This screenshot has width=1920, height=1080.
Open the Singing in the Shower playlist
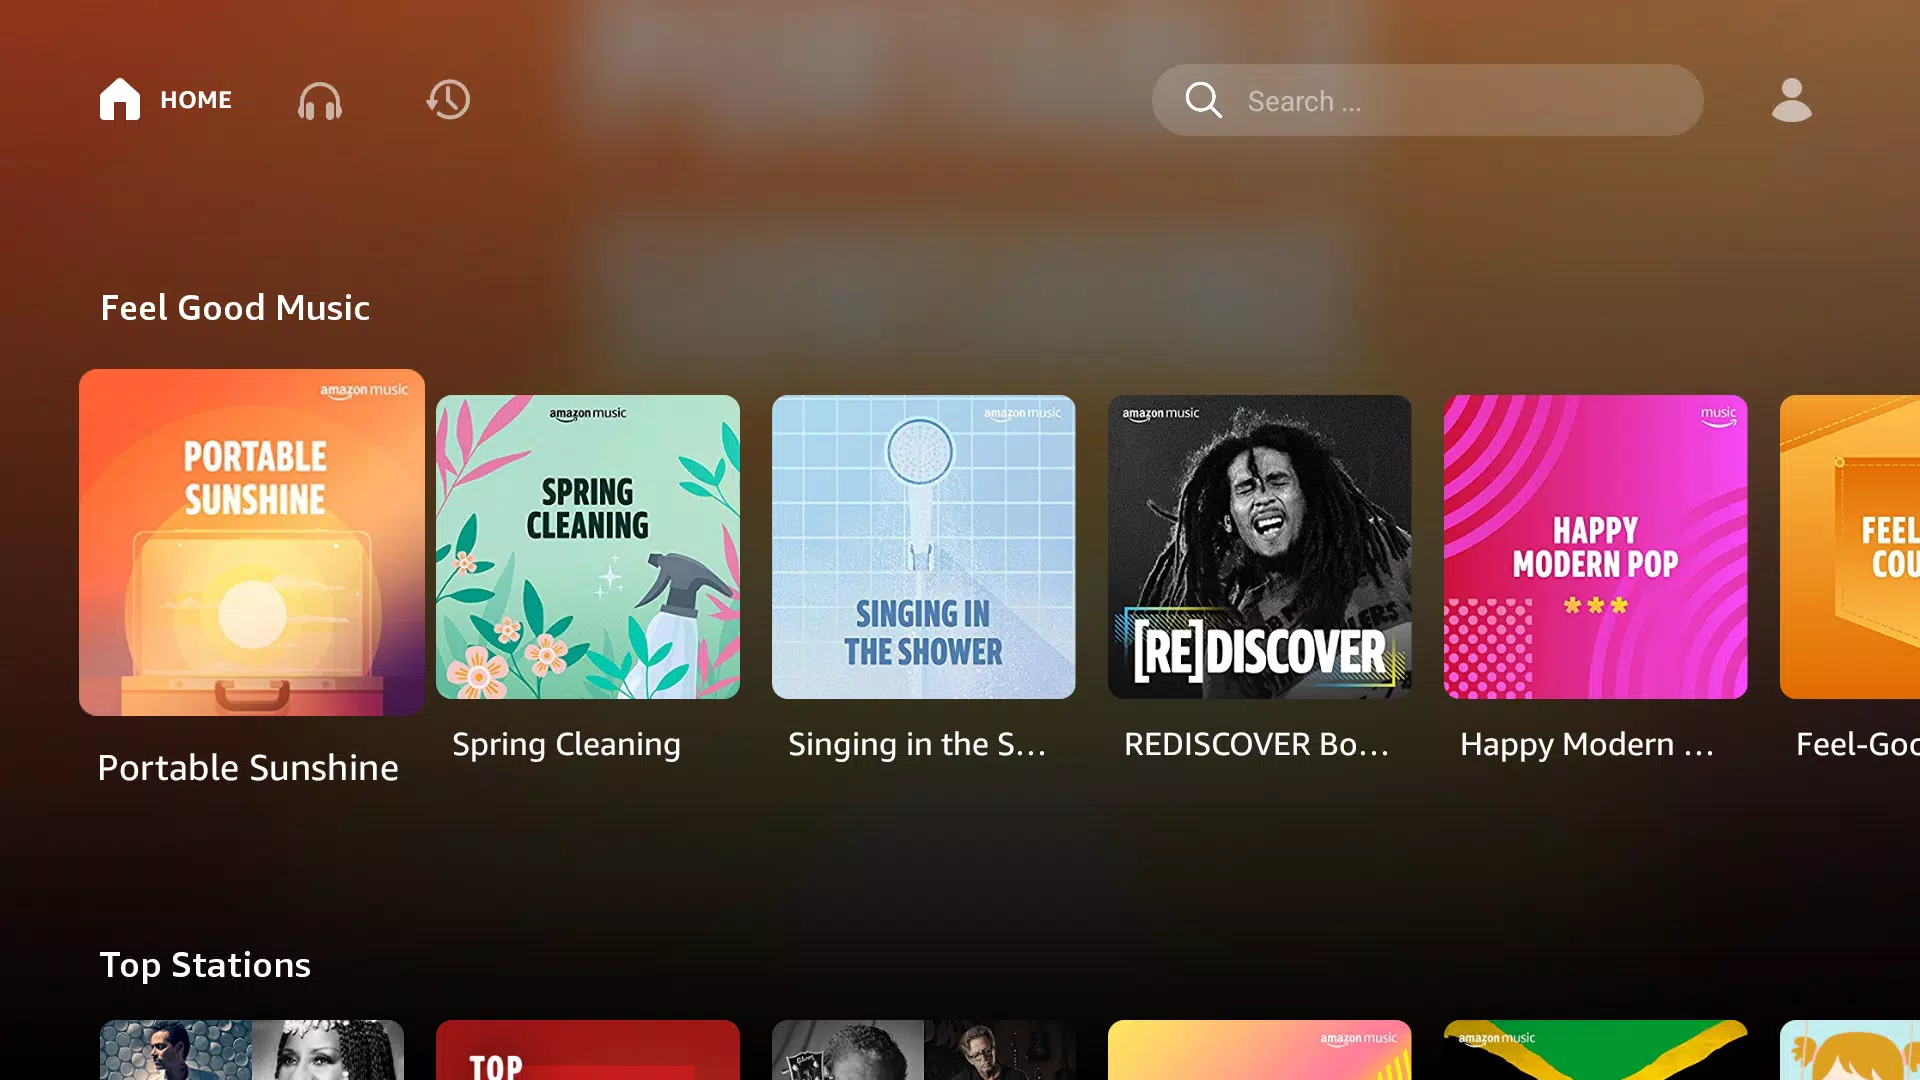click(x=923, y=546)
